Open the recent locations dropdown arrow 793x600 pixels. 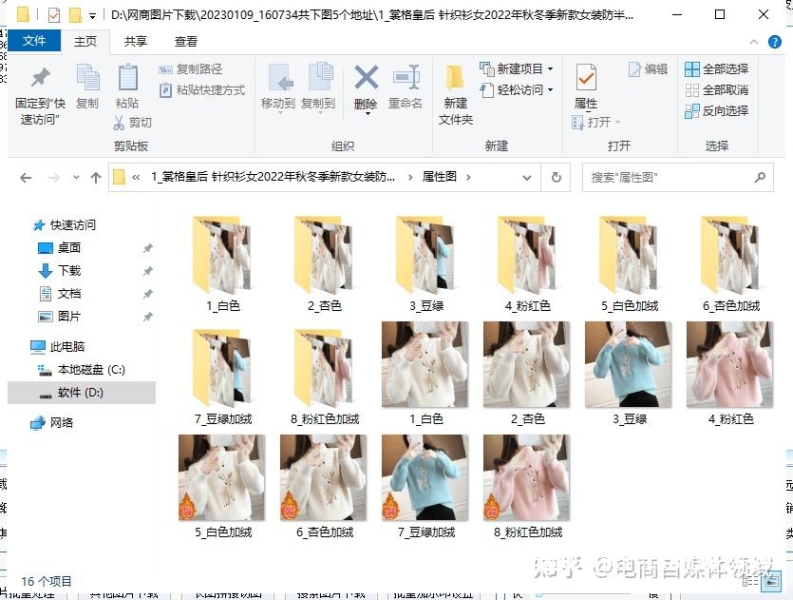pyautogui.click(x=76, y=178)
